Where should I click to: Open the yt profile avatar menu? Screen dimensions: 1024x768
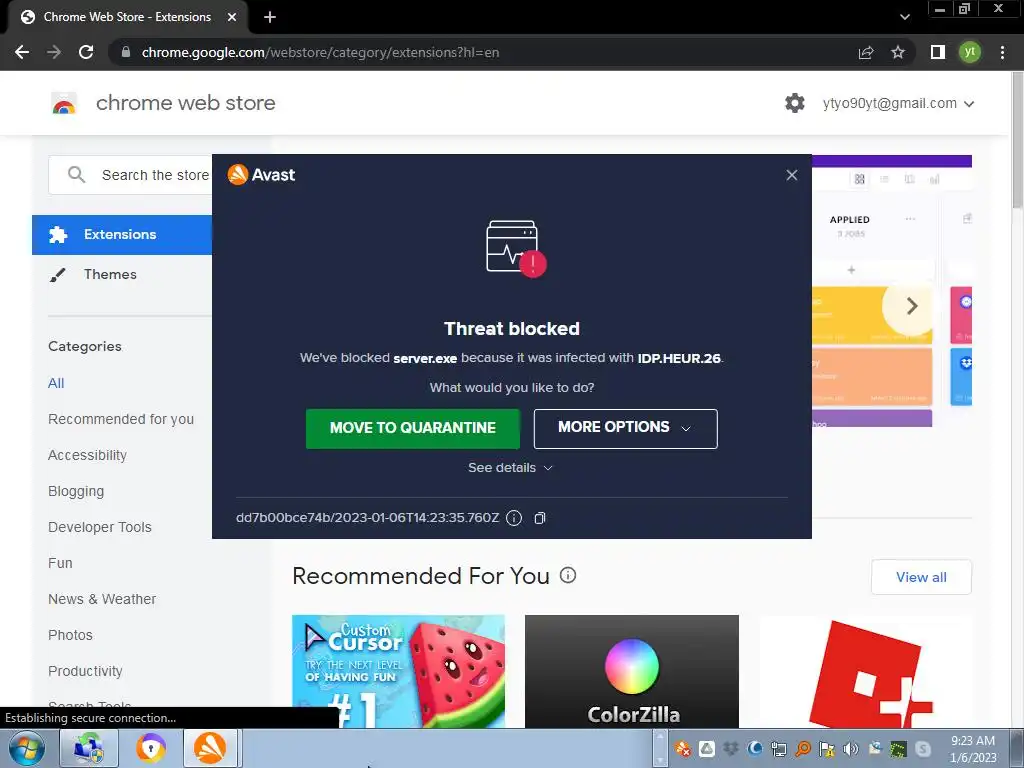pyautogui.click(x=970, y=52)
